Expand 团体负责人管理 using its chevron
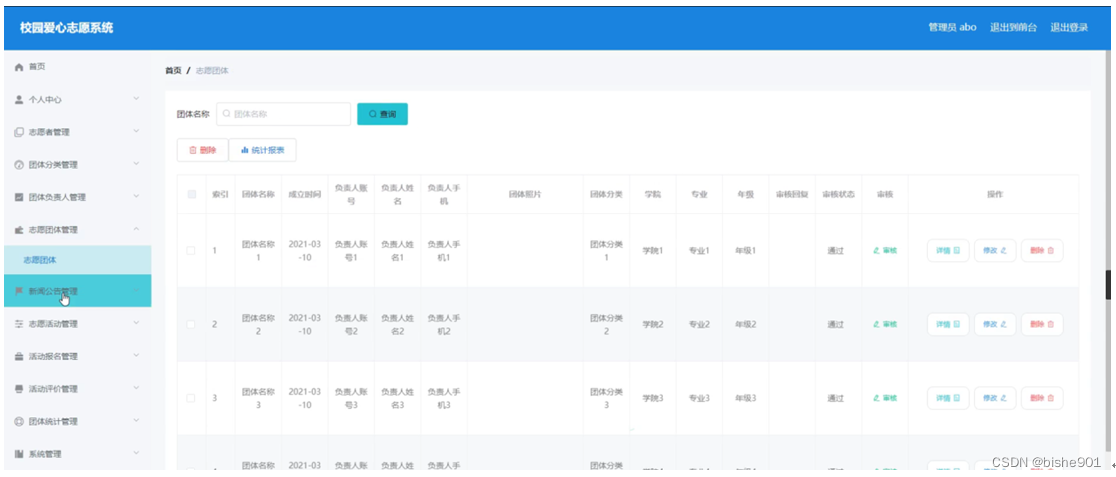The image size is (1116, 477). 136,196
